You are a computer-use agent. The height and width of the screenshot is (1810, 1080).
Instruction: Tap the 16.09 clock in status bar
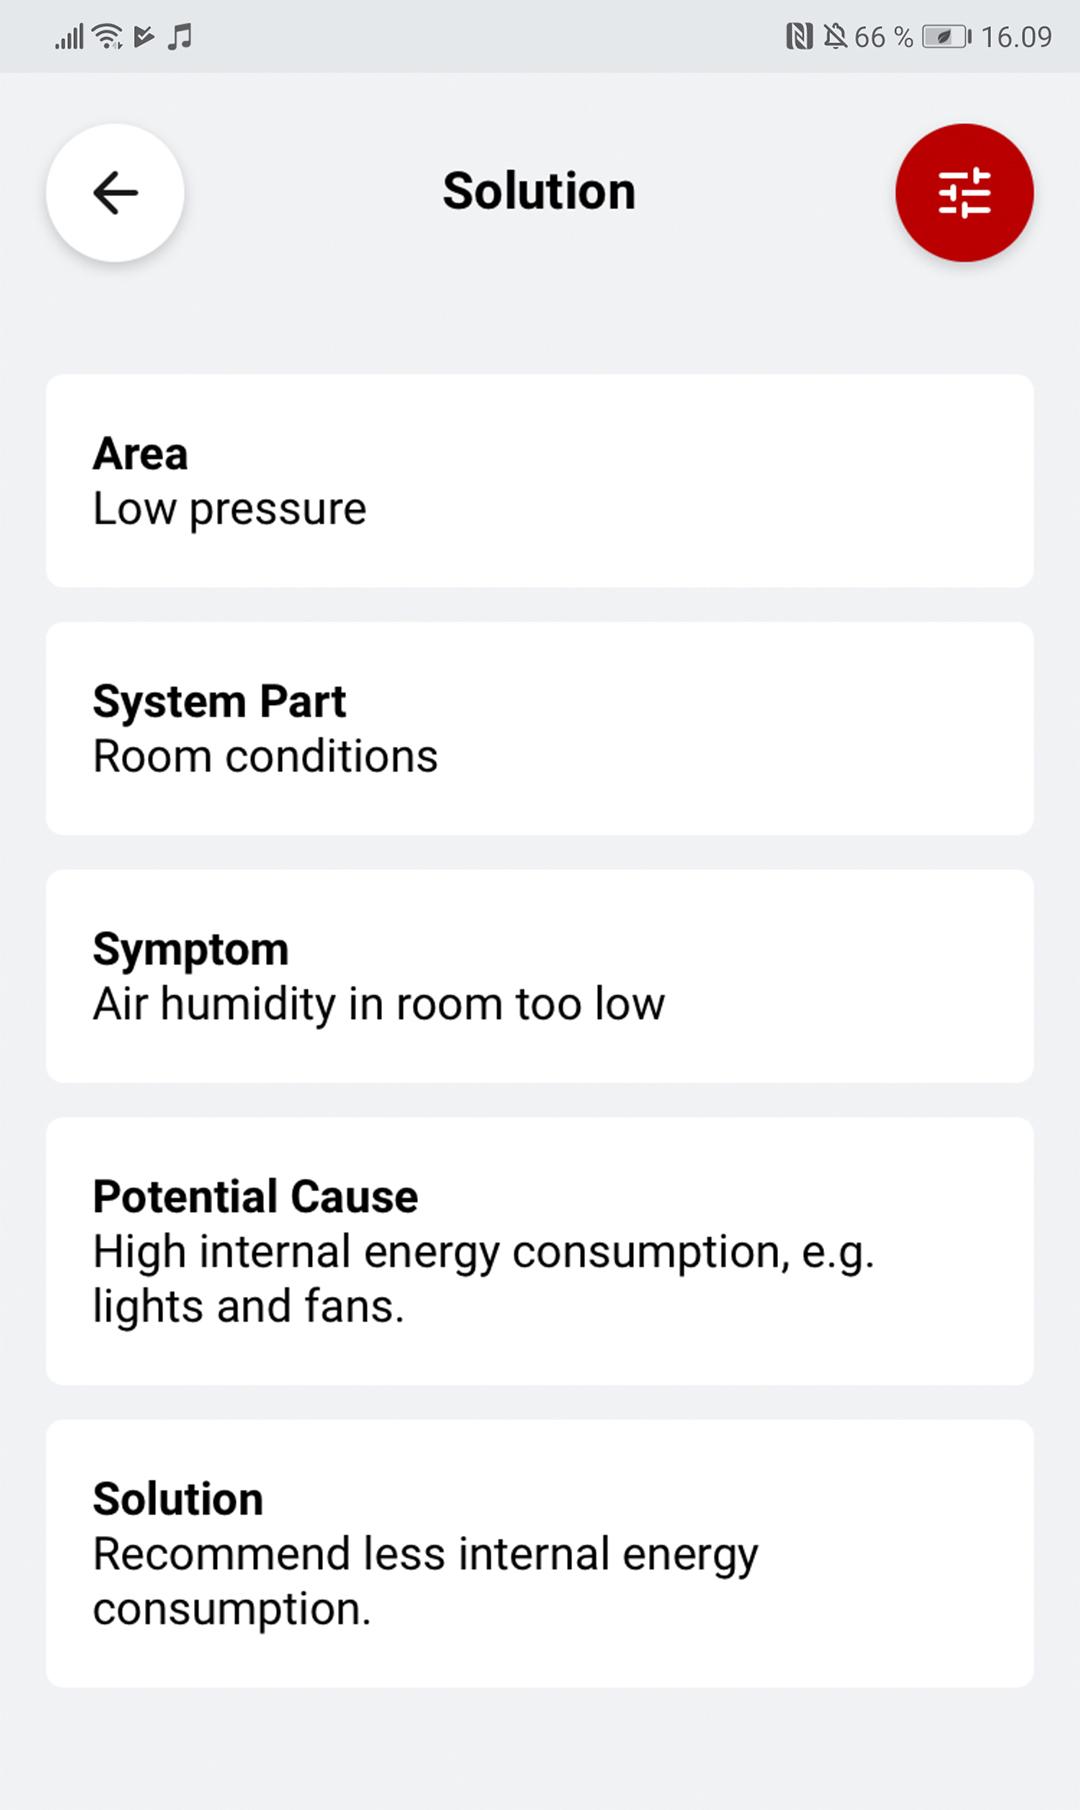pos(1016,37)
